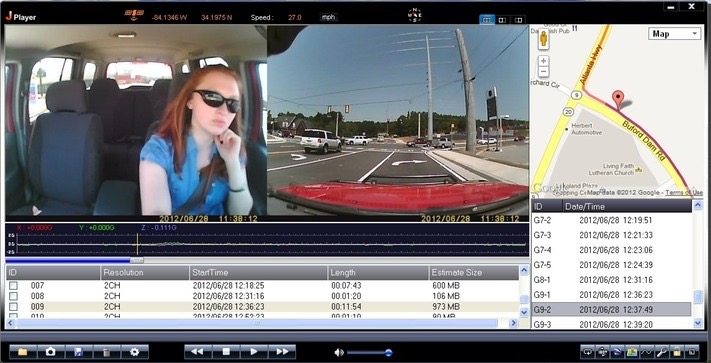Select event G9-2 at 12:37:49
Viewport: 711px width, 363px height.
coord(611,310)
